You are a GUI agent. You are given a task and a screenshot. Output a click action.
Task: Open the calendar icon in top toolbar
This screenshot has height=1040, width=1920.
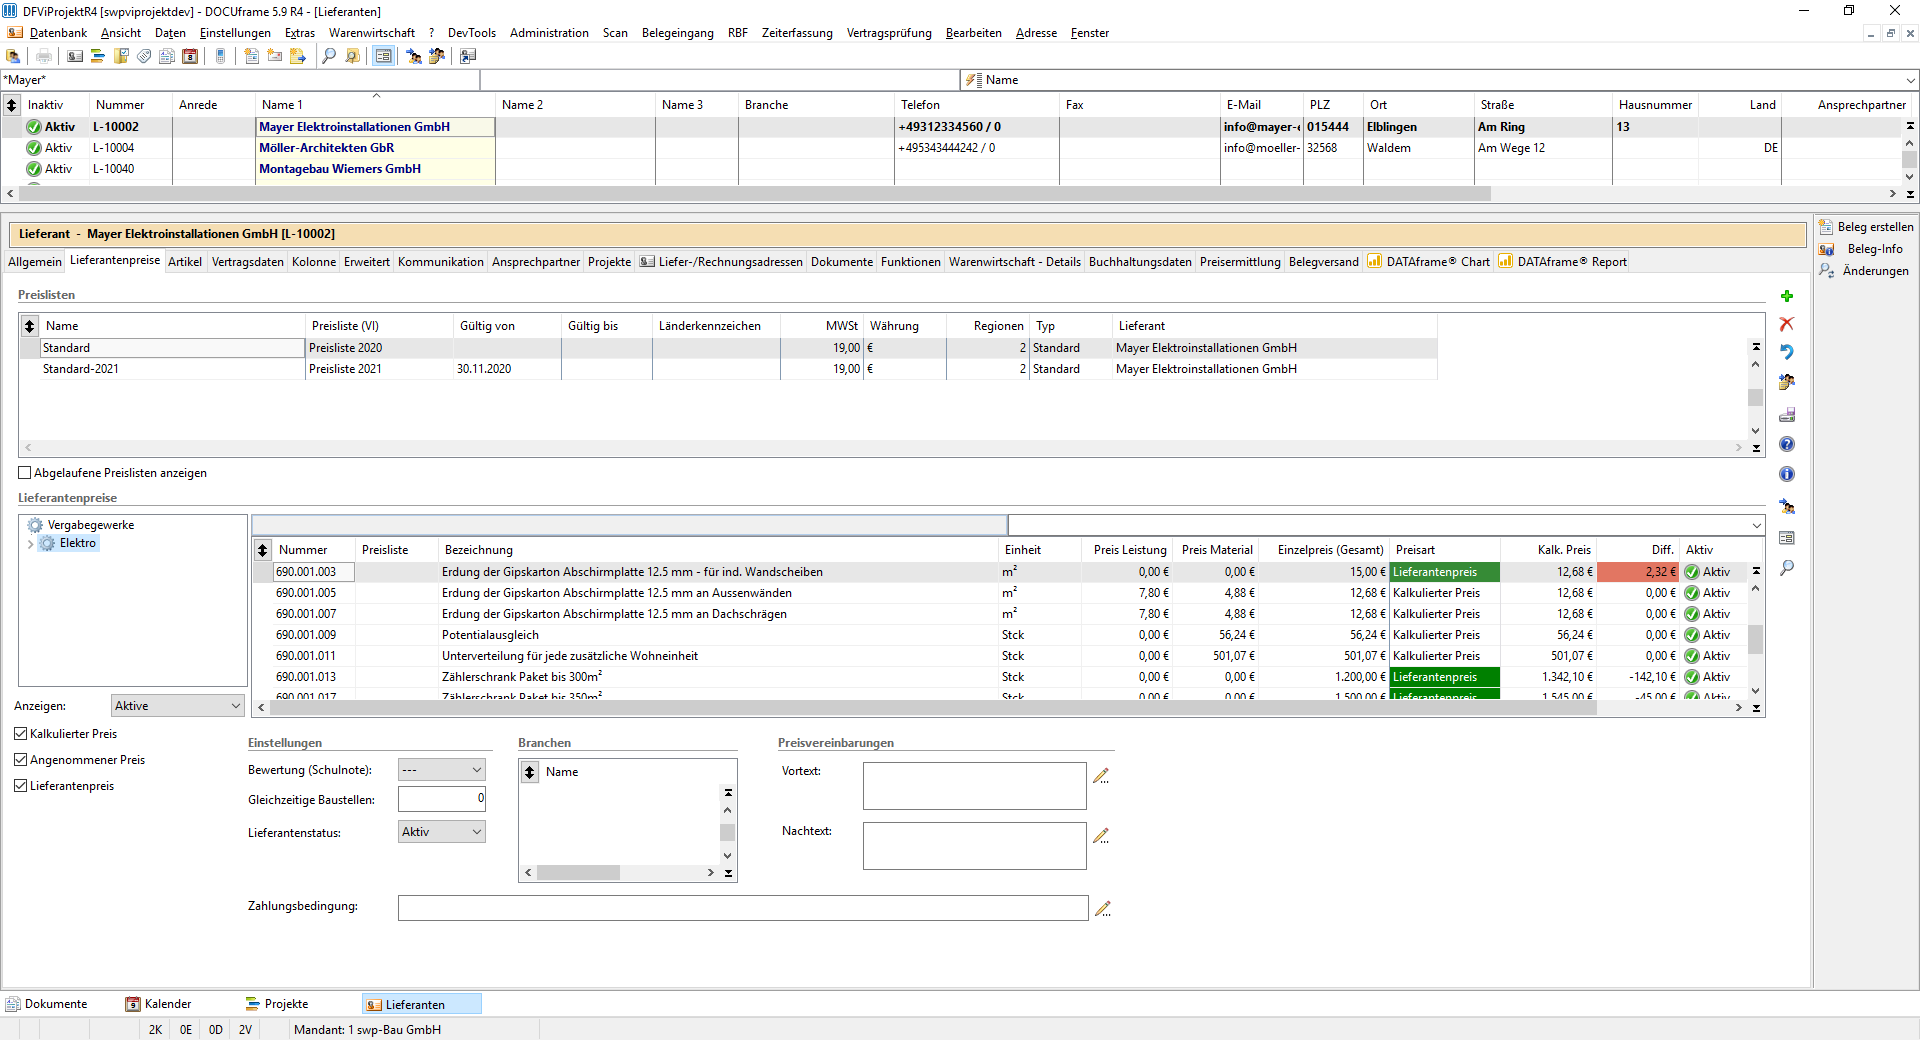pyautogui.click(x=190, y=56)
